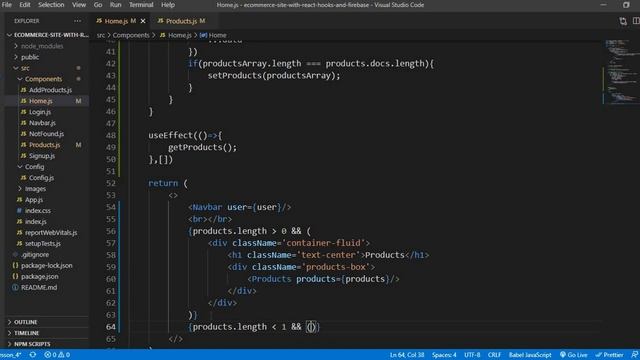640x360 pixels.
Task: Open README.md file
Action: tap(39, 288)
